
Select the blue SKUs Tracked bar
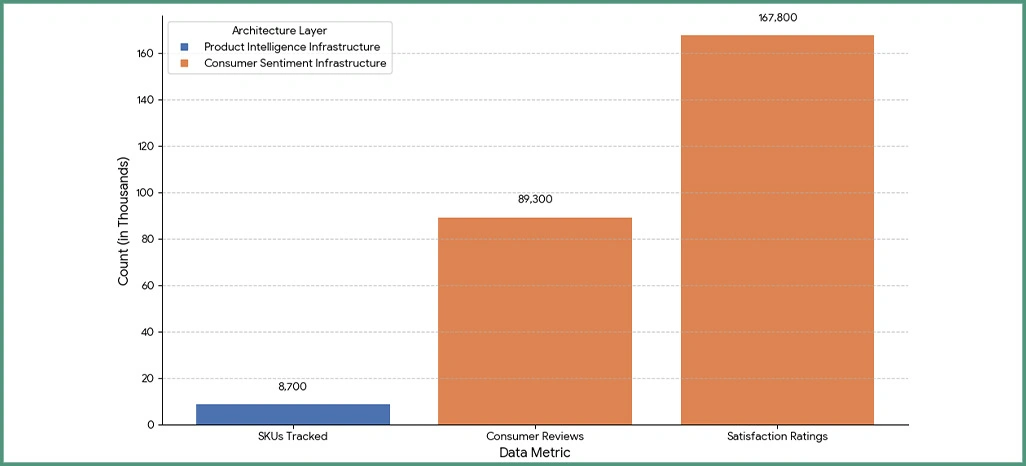click(292, 414)
